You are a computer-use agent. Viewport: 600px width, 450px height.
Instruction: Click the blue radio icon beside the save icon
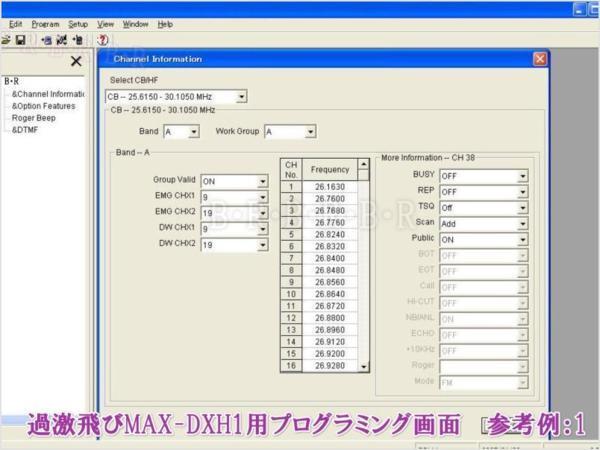pos(46,40)
